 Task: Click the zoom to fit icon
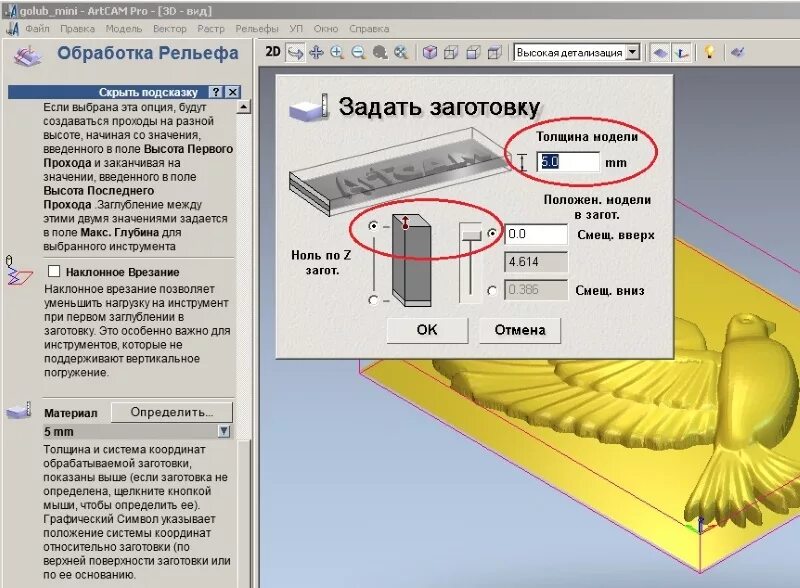(401, 52)
